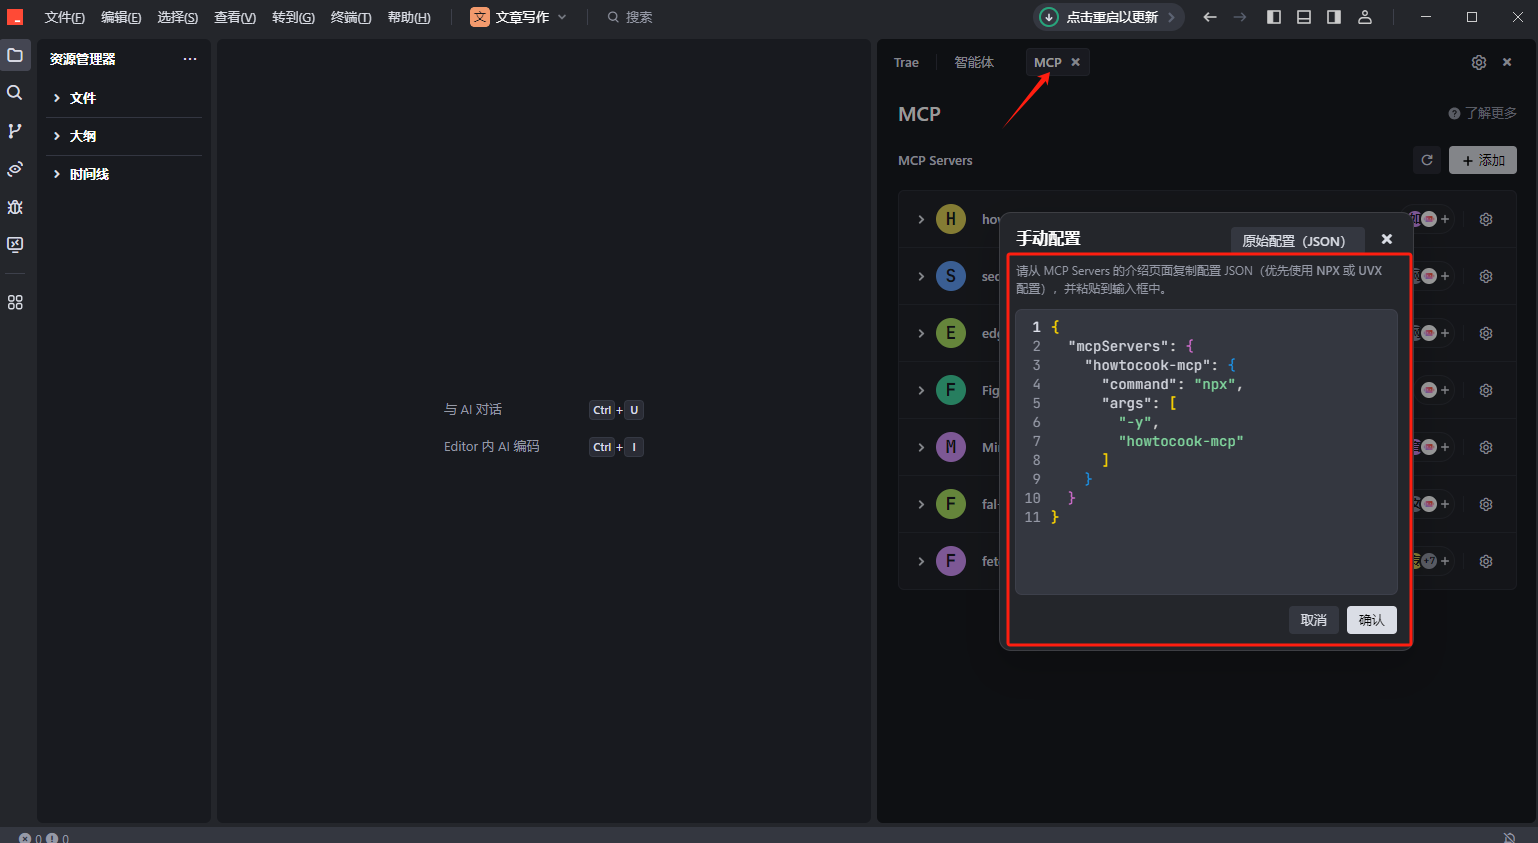Open the 文章写作 project dropdown
Image resolution: width=1538 pixels, height=843 pixels.
tap(519, 17)
